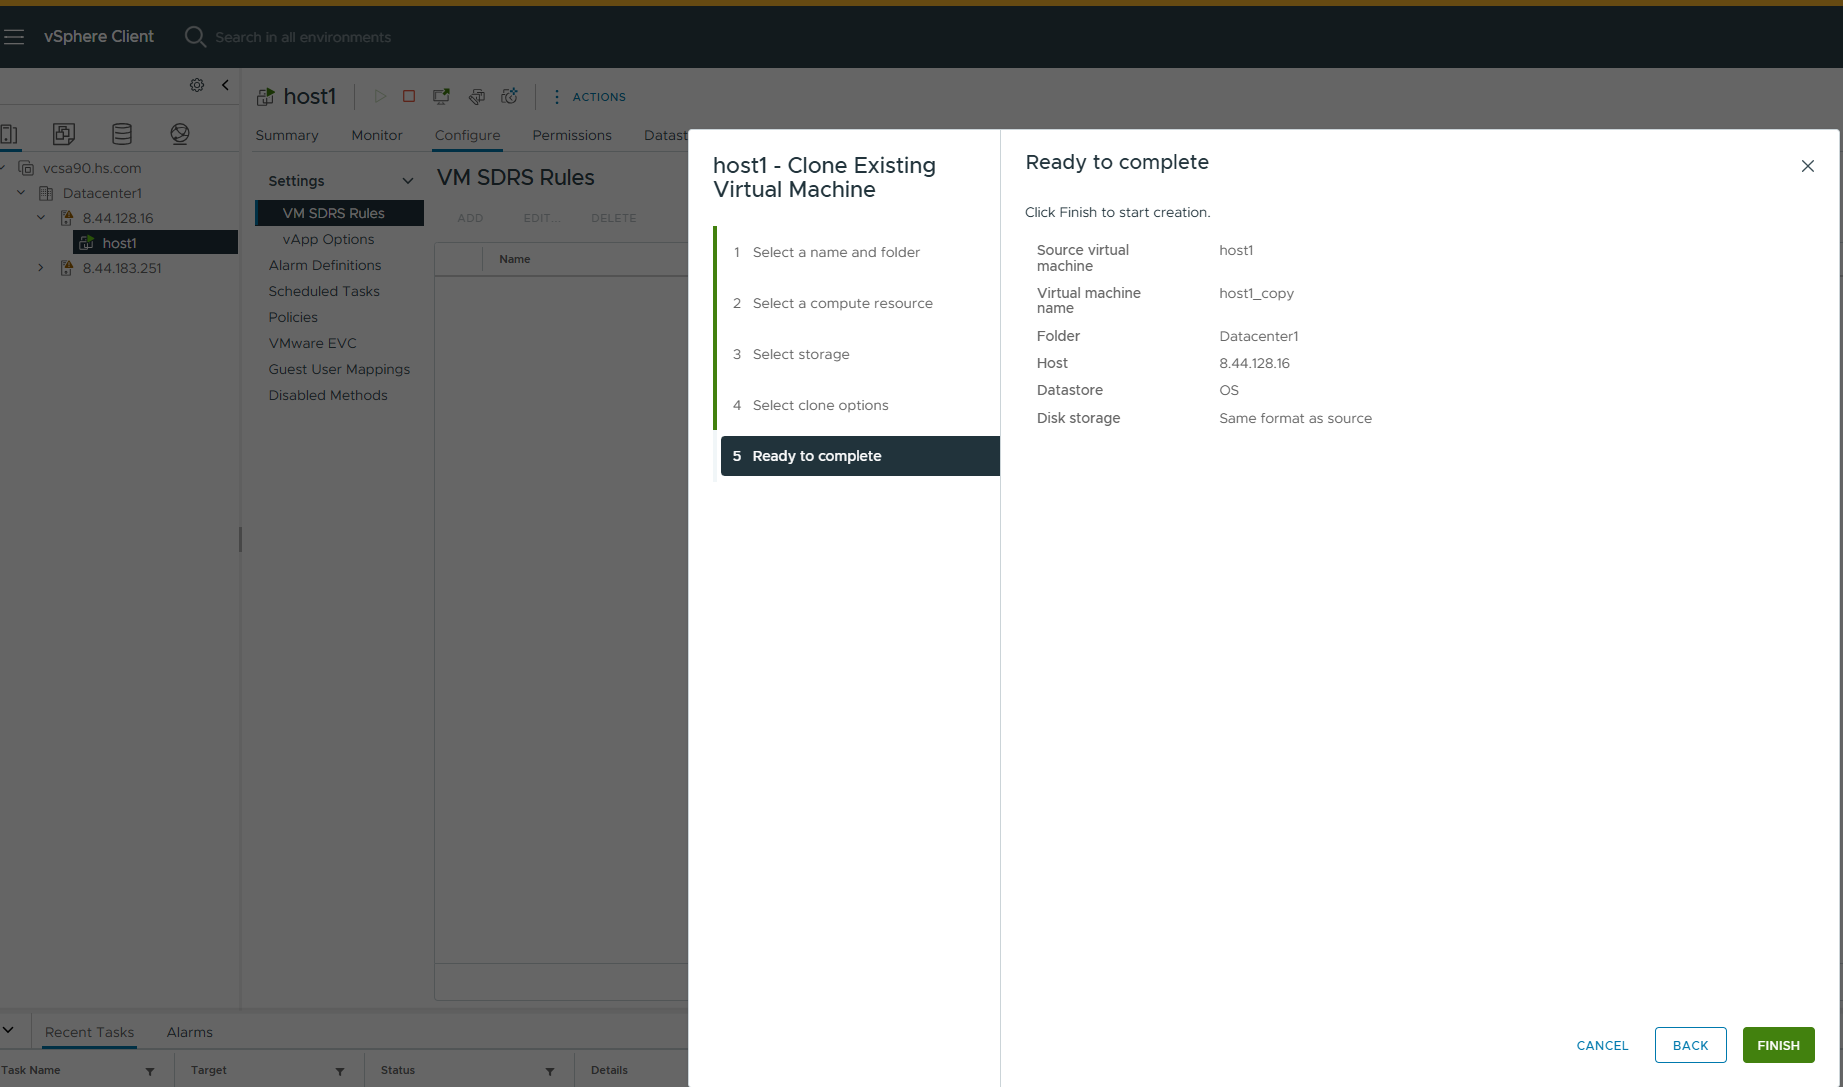Click the vcsa90.hs.com vCenter icon
Viewport: 1843px width, 1087px height.
pyautogui.click(x=27, y=168)
